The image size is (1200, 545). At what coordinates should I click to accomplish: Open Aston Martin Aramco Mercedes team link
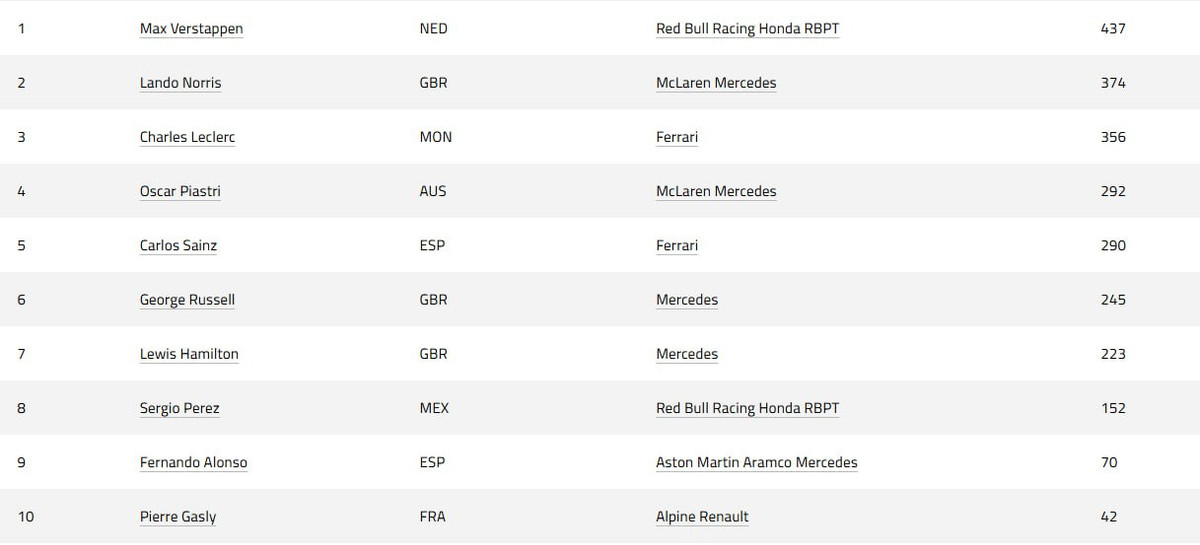[756, 462]
